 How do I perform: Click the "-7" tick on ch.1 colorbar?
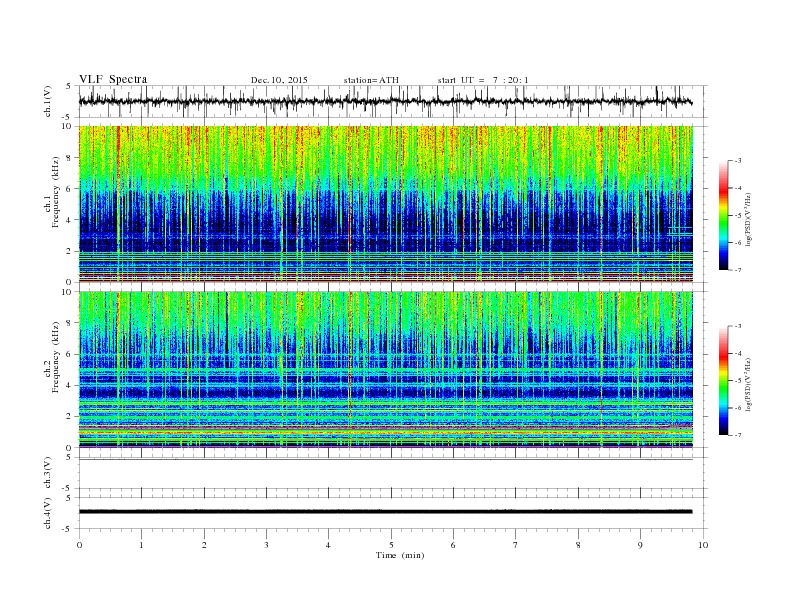737,270
